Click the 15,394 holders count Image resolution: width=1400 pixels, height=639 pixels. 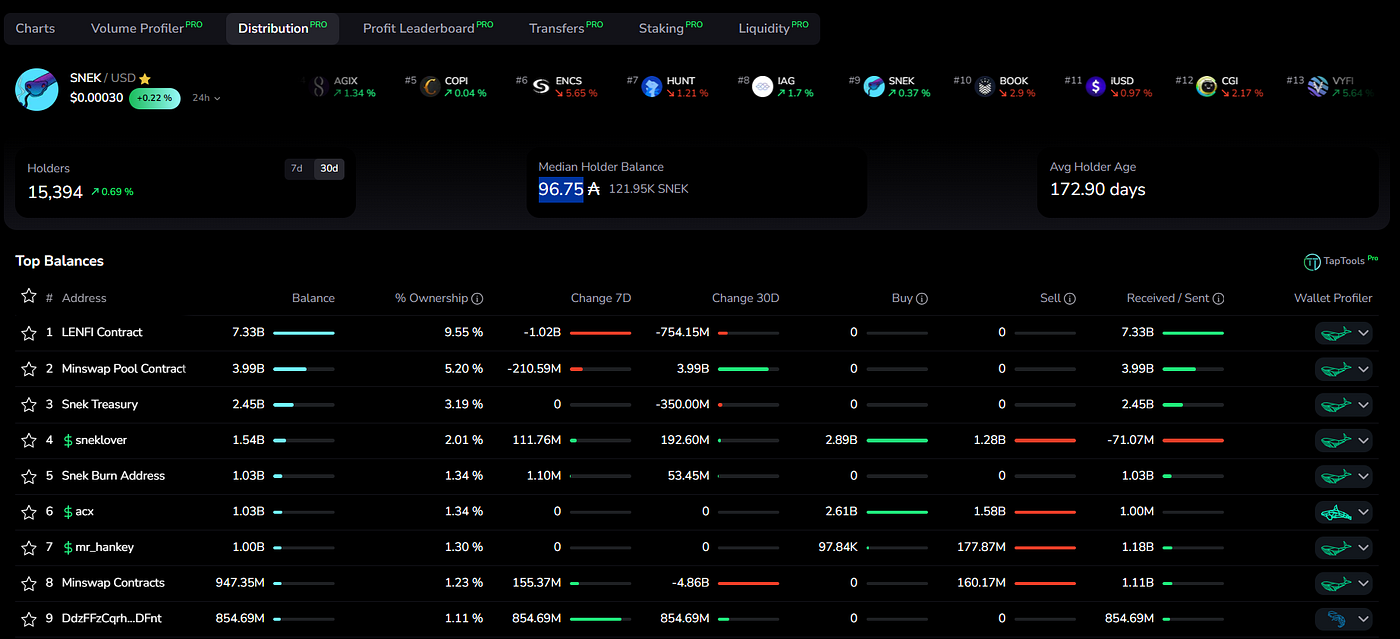coord(55,192)
